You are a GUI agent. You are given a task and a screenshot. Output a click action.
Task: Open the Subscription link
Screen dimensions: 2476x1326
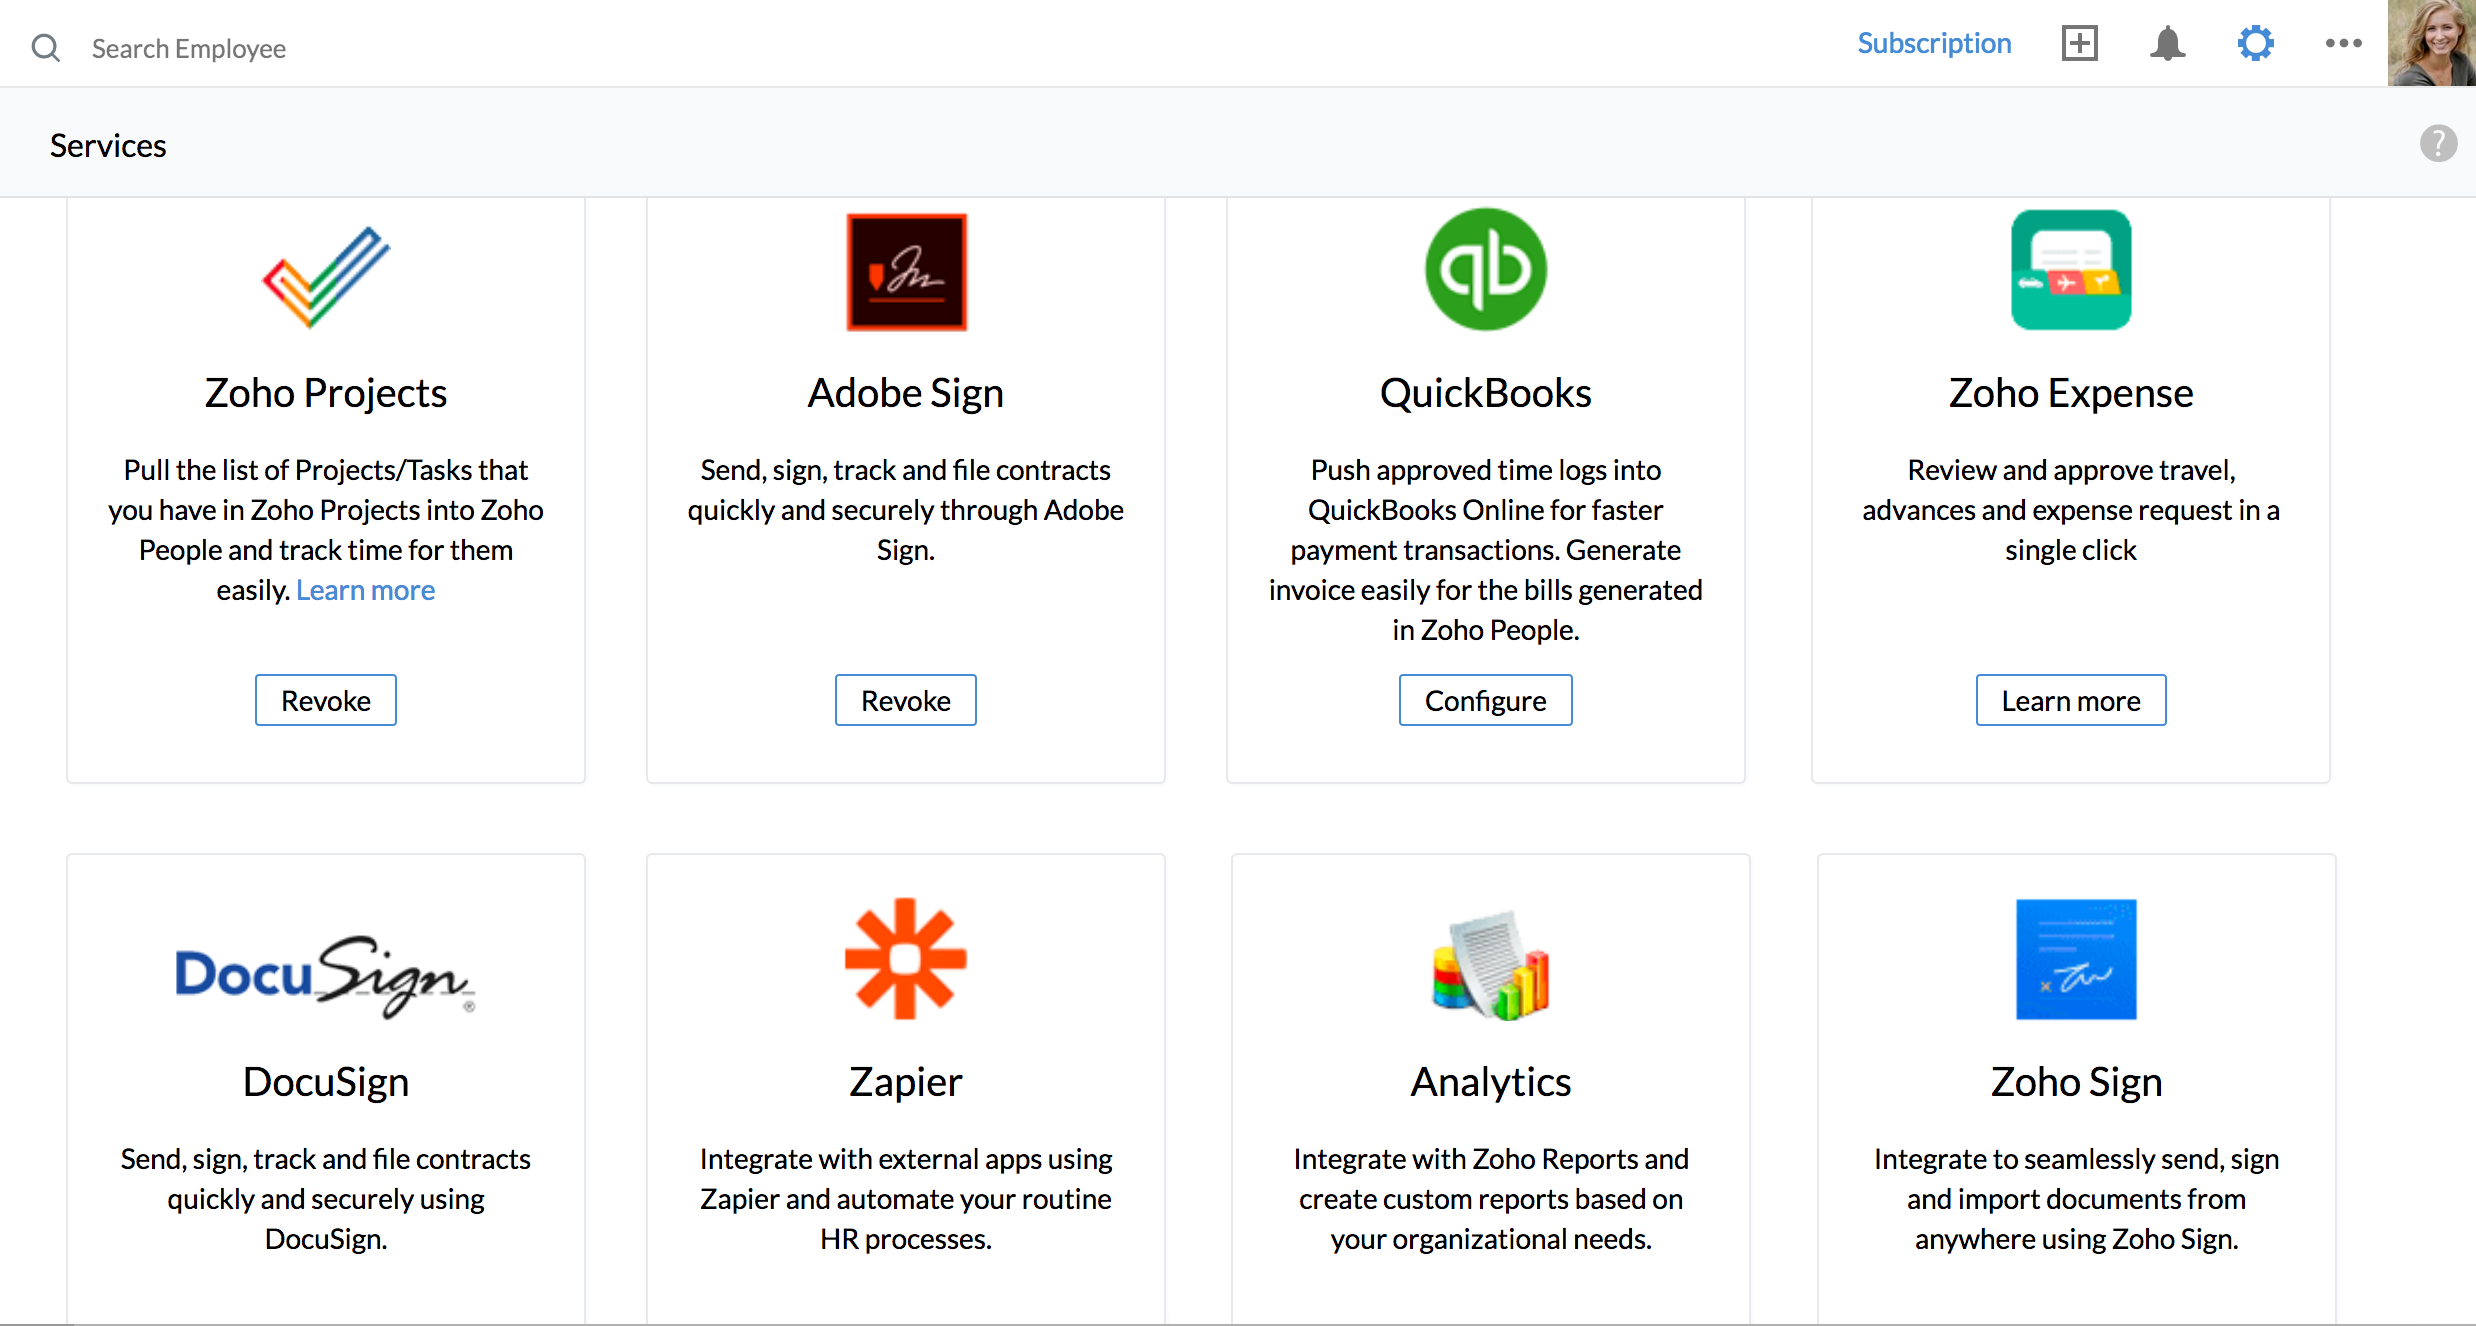click(1934, 43)
